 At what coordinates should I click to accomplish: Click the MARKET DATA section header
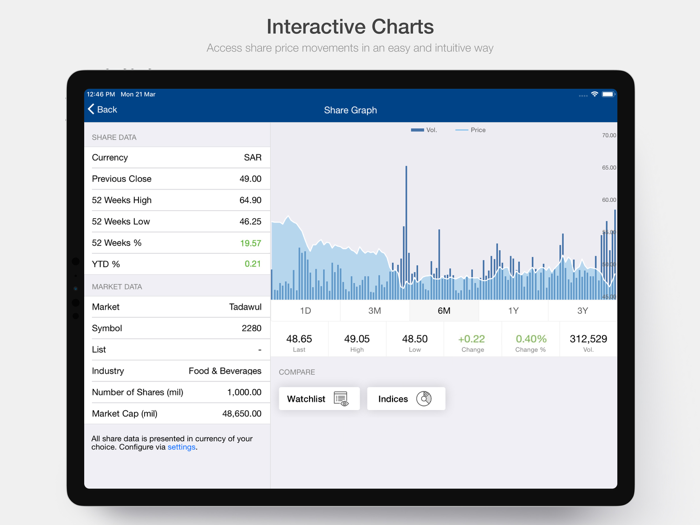tap(117, 287)
